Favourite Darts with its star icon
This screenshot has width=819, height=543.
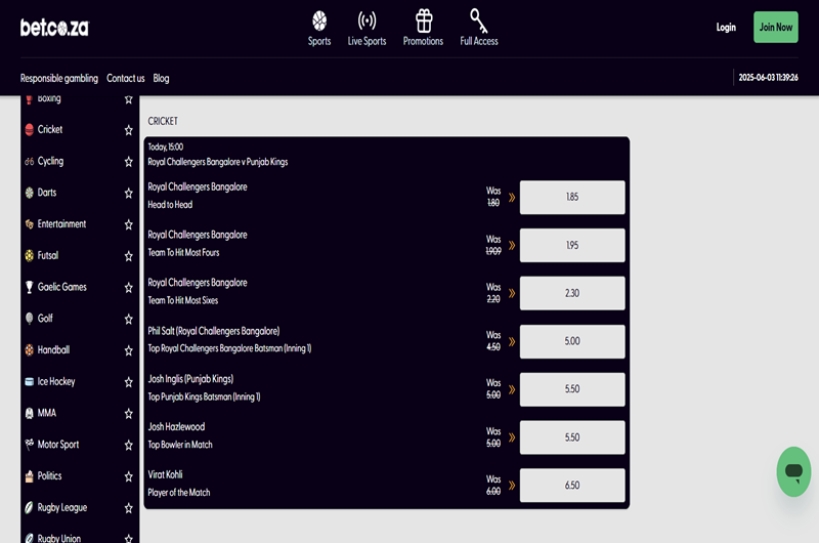(x=128, y=193)
